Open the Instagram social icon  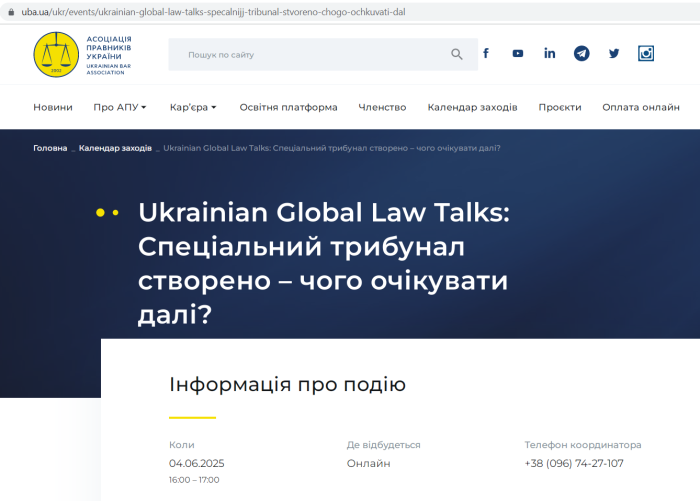tap(646, 54)
